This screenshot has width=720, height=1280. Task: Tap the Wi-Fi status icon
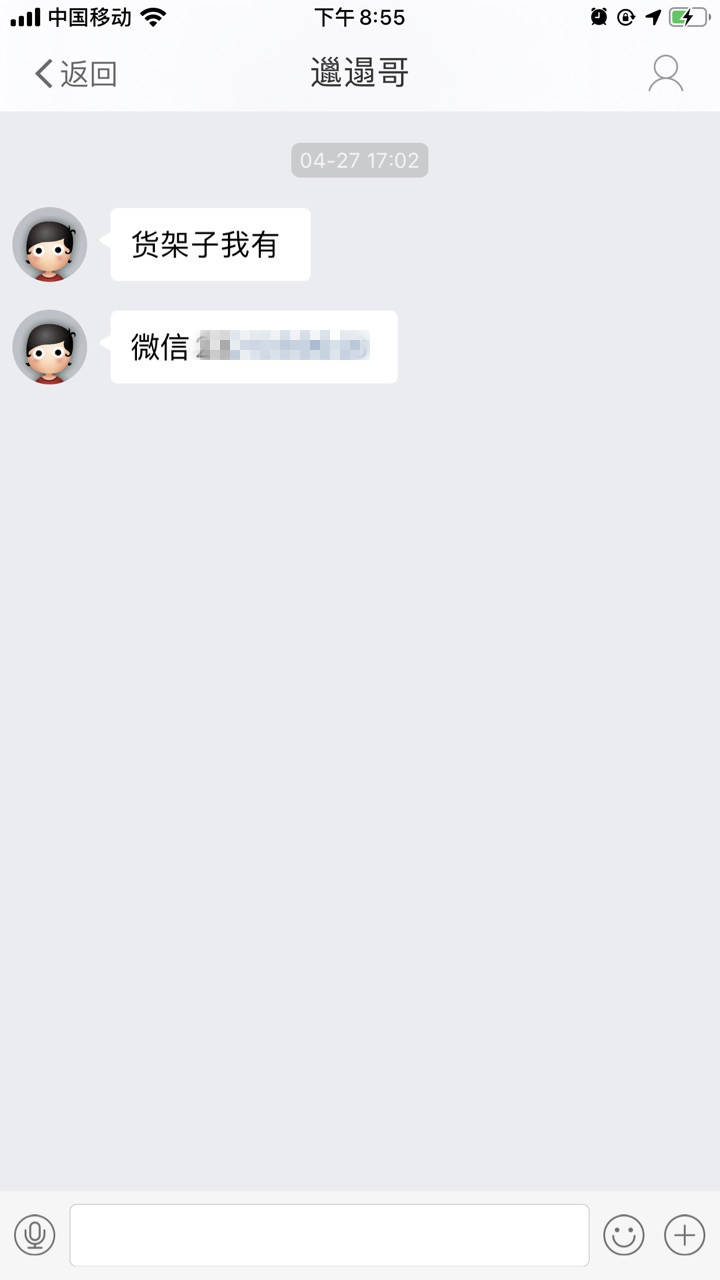(x=153, y=17)
